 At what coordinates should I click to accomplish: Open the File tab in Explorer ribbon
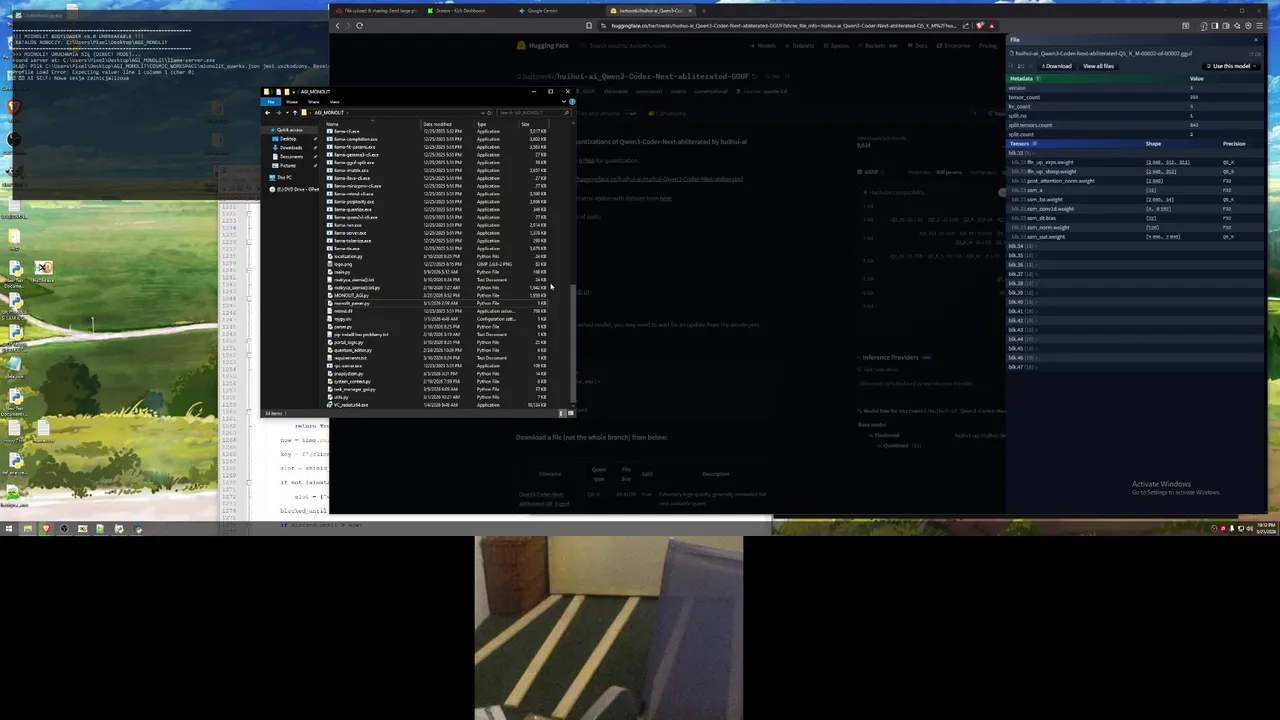(271, 102)
